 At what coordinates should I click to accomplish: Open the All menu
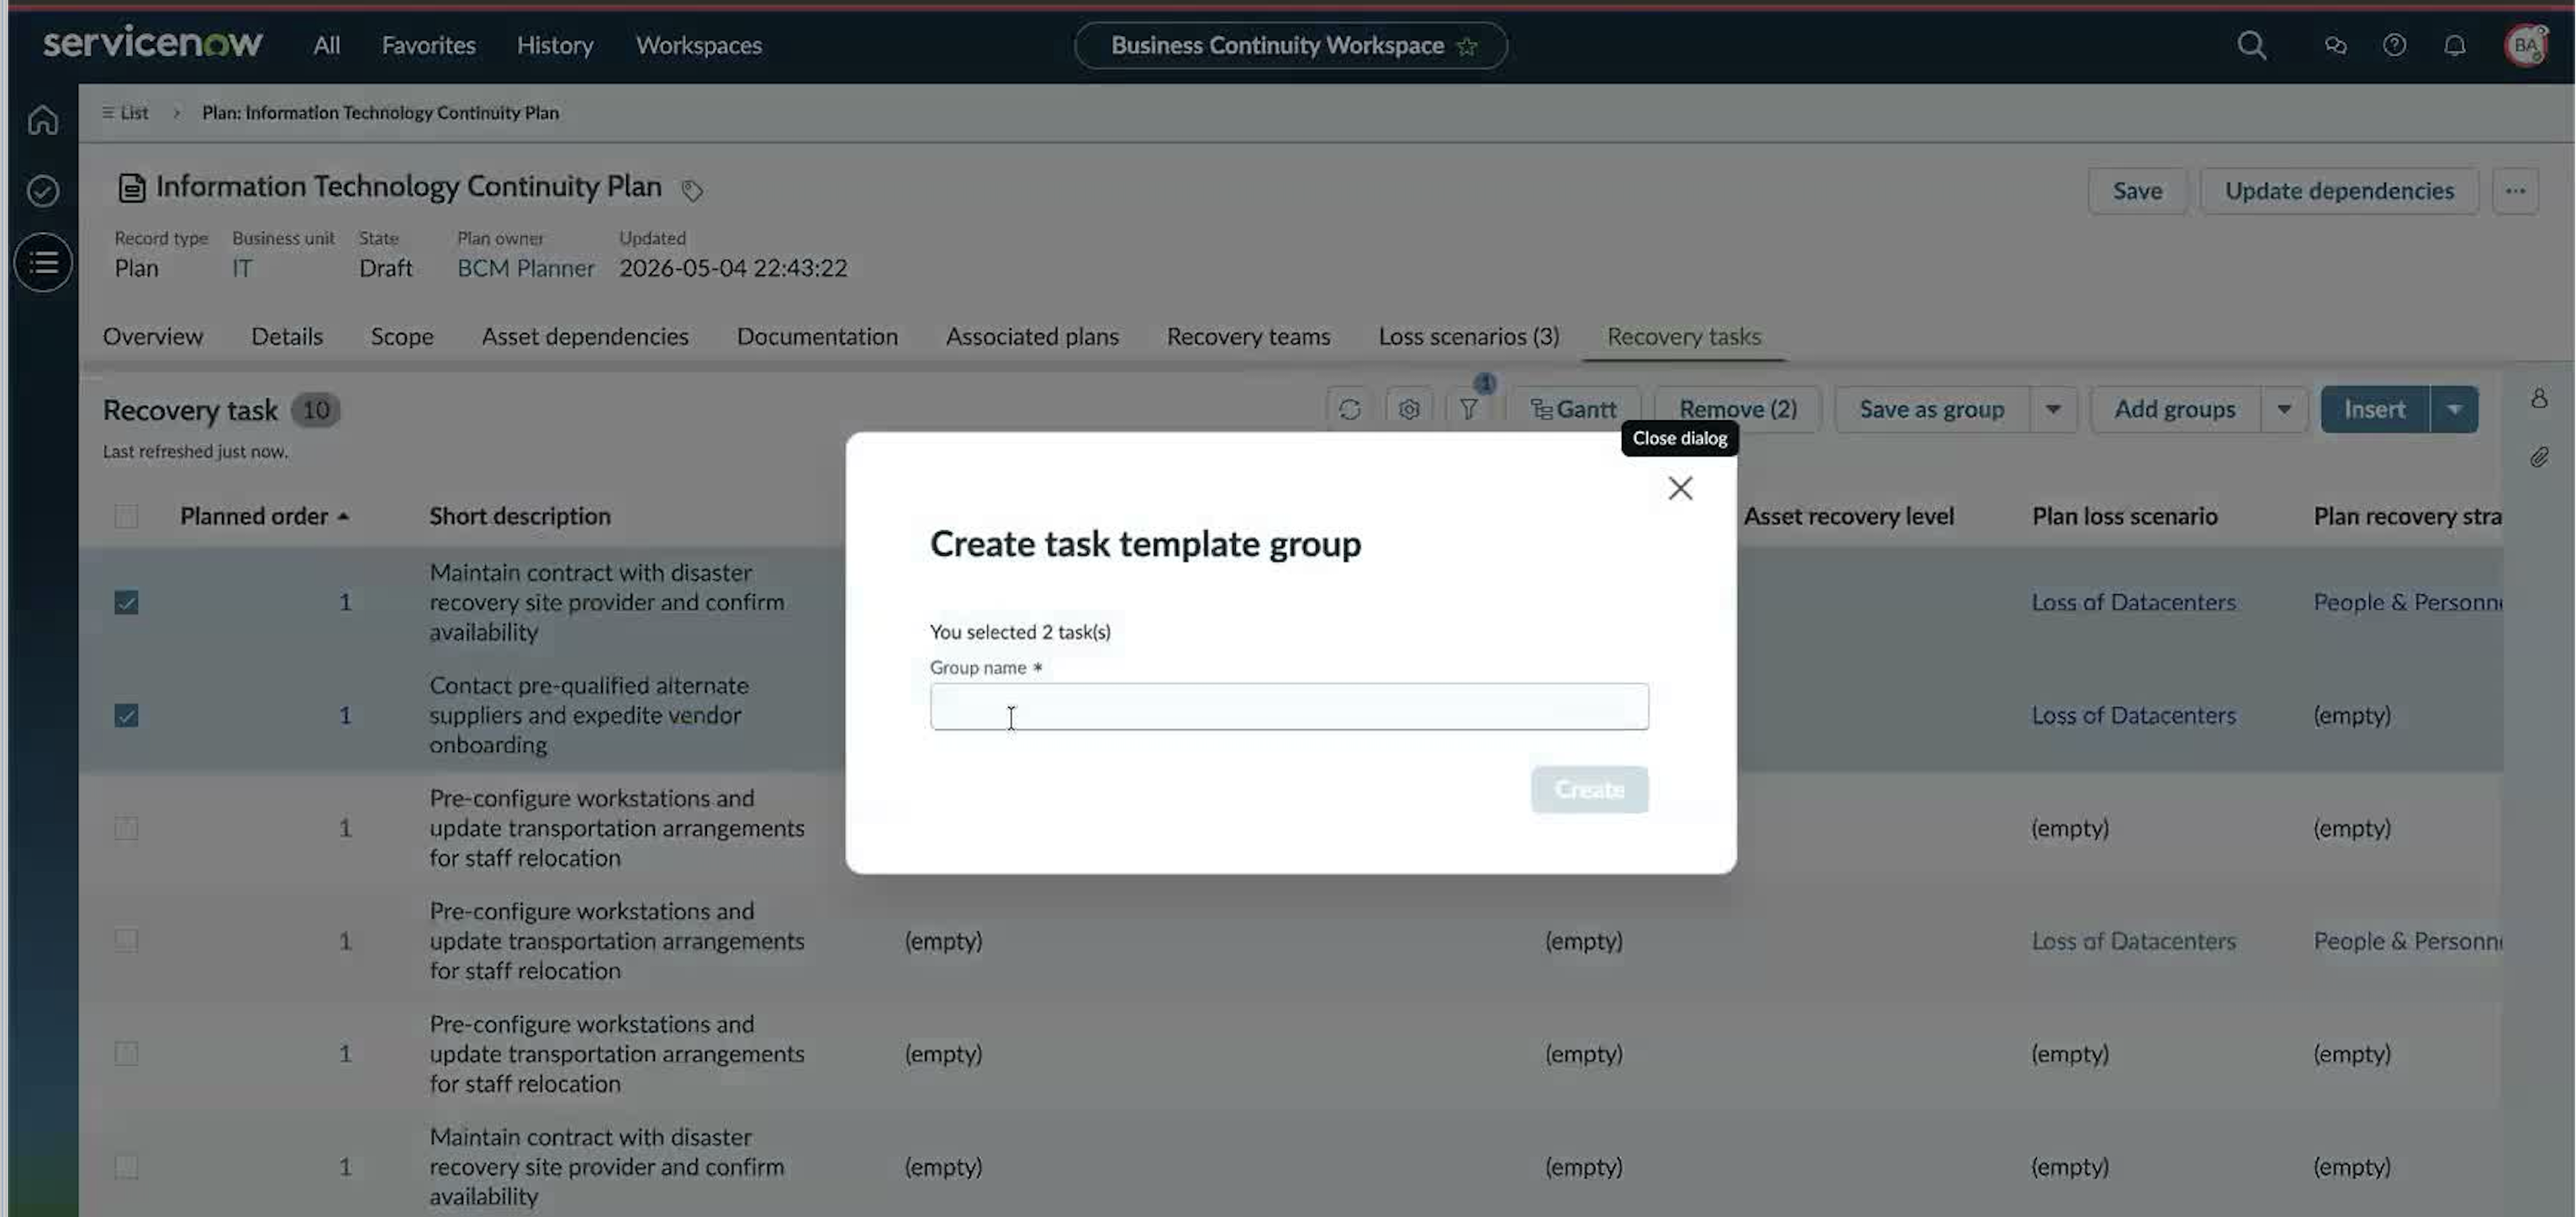tap(326, 45)
